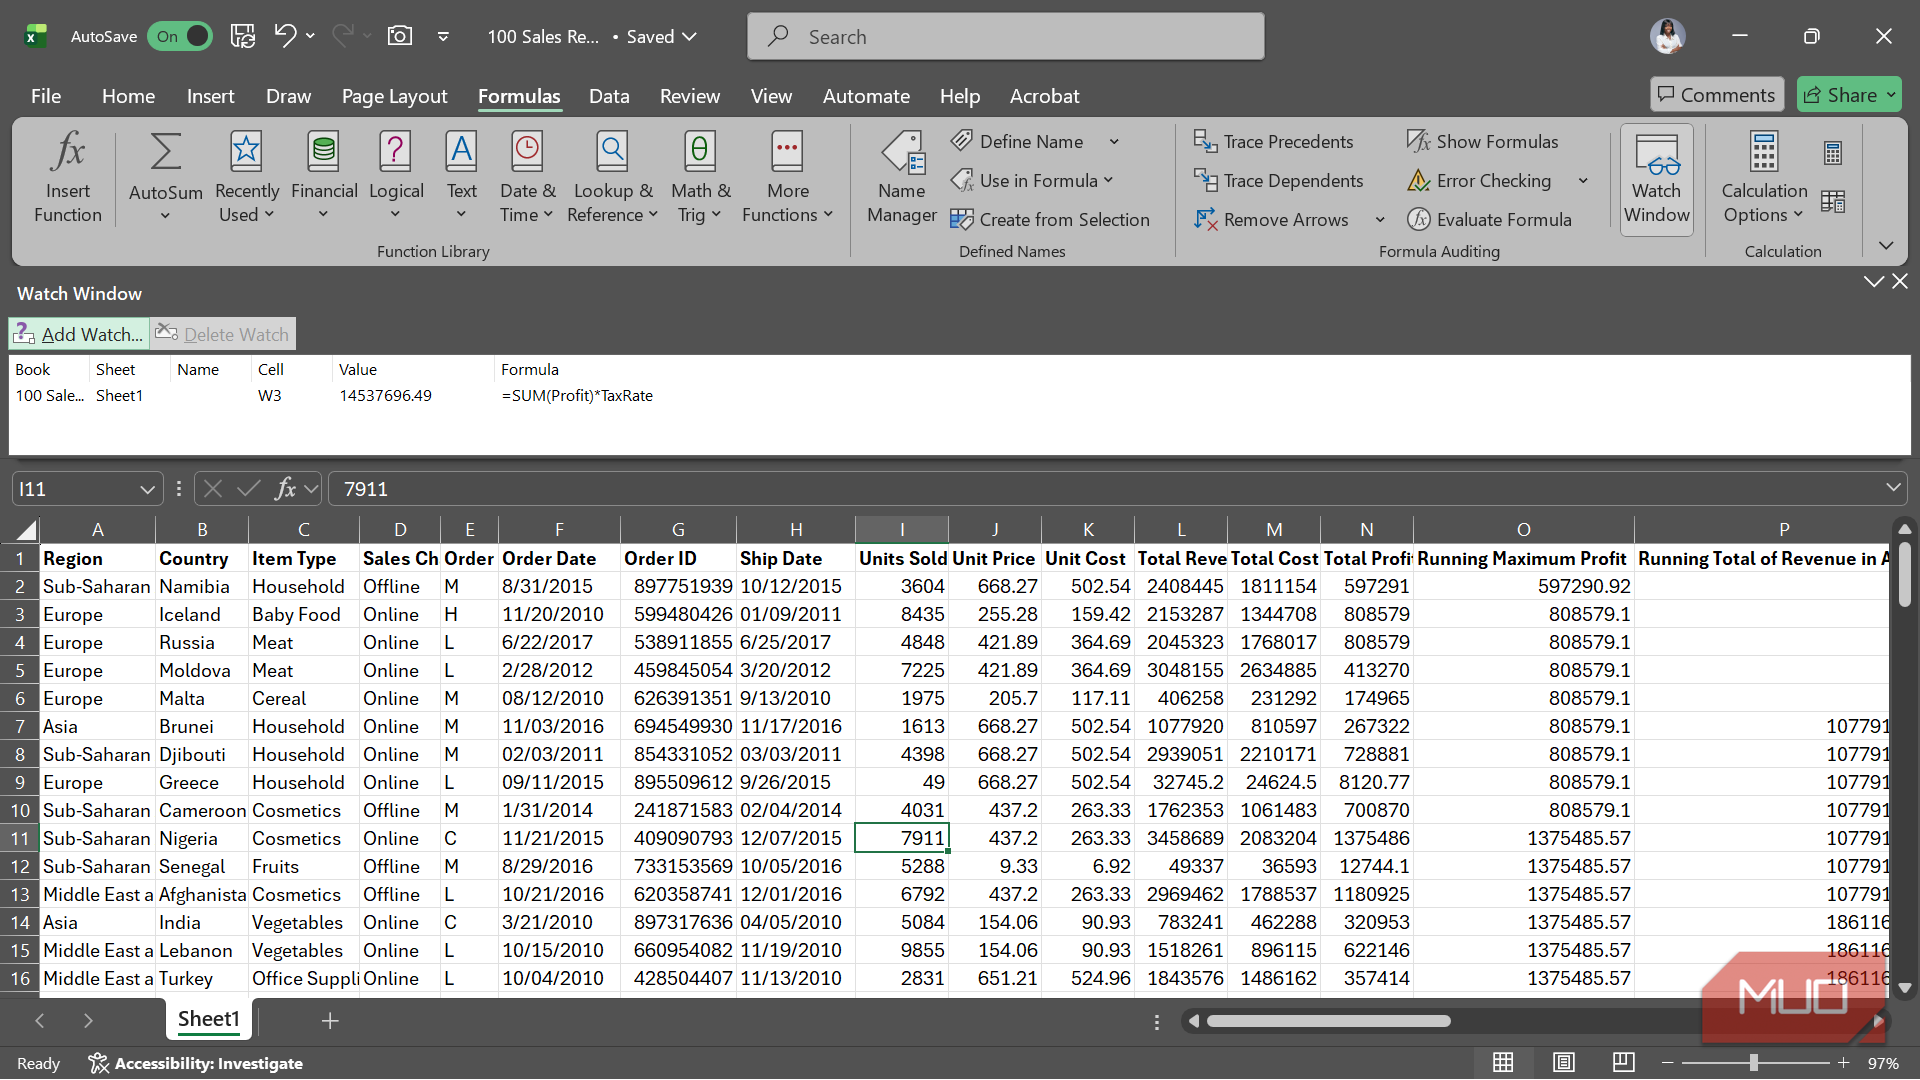Expand the Define Name dropdown arrow
Viewport: 1920px width, 1080px height.
[x=1114, y=142]
